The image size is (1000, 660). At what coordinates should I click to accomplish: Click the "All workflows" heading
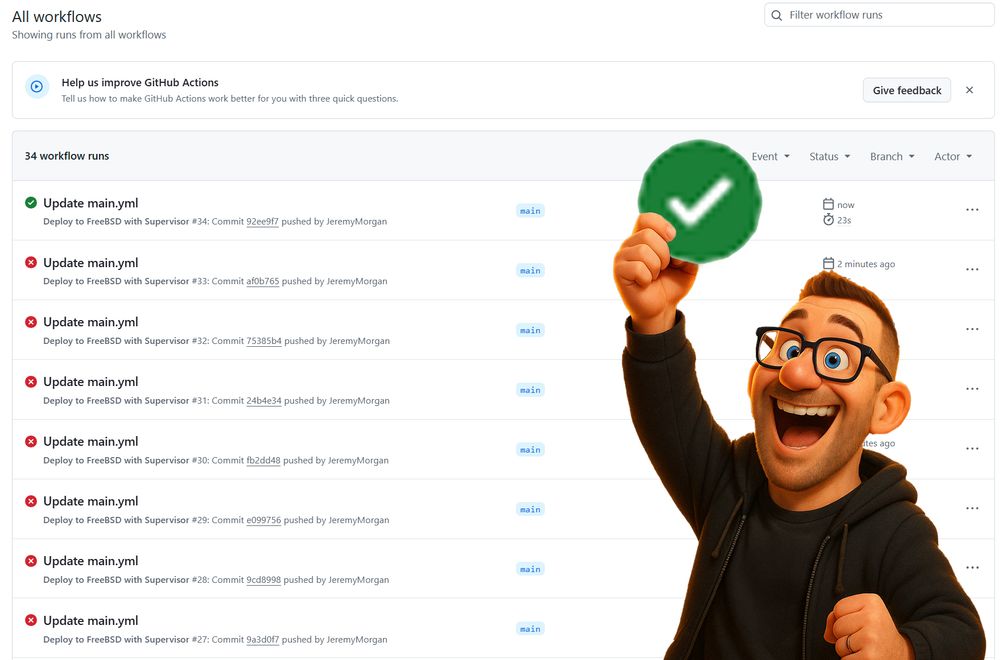pos(57,17)
